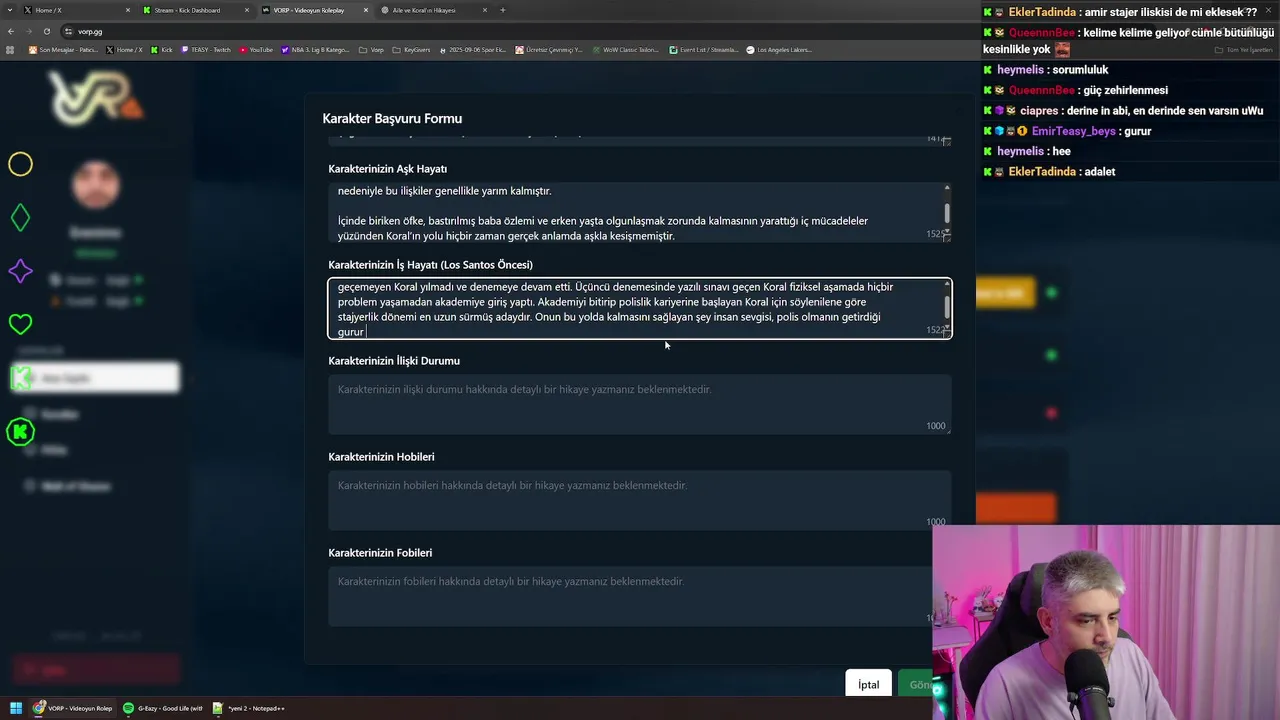Click the İş Hayatı field scrollbar
This screenshot has width=1280, height=720.
(x=947, y=308)
